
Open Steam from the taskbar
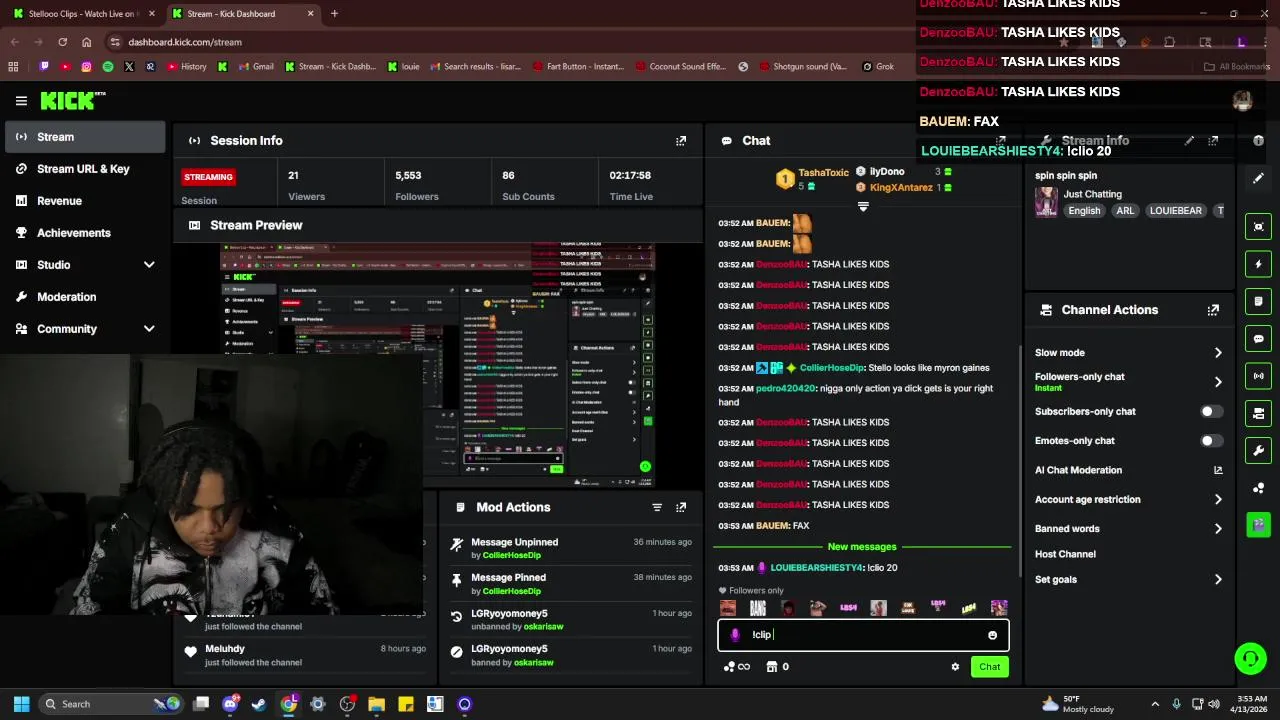click(259, 704)
